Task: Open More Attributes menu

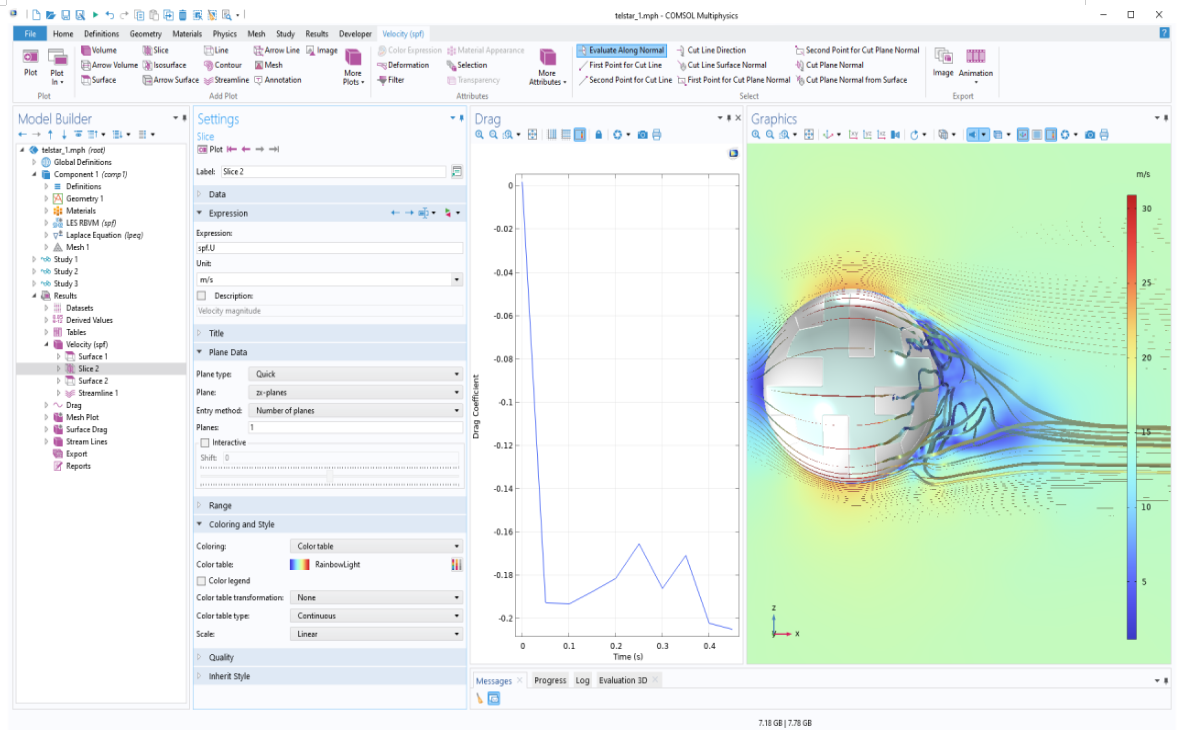Action: (547, 67)
